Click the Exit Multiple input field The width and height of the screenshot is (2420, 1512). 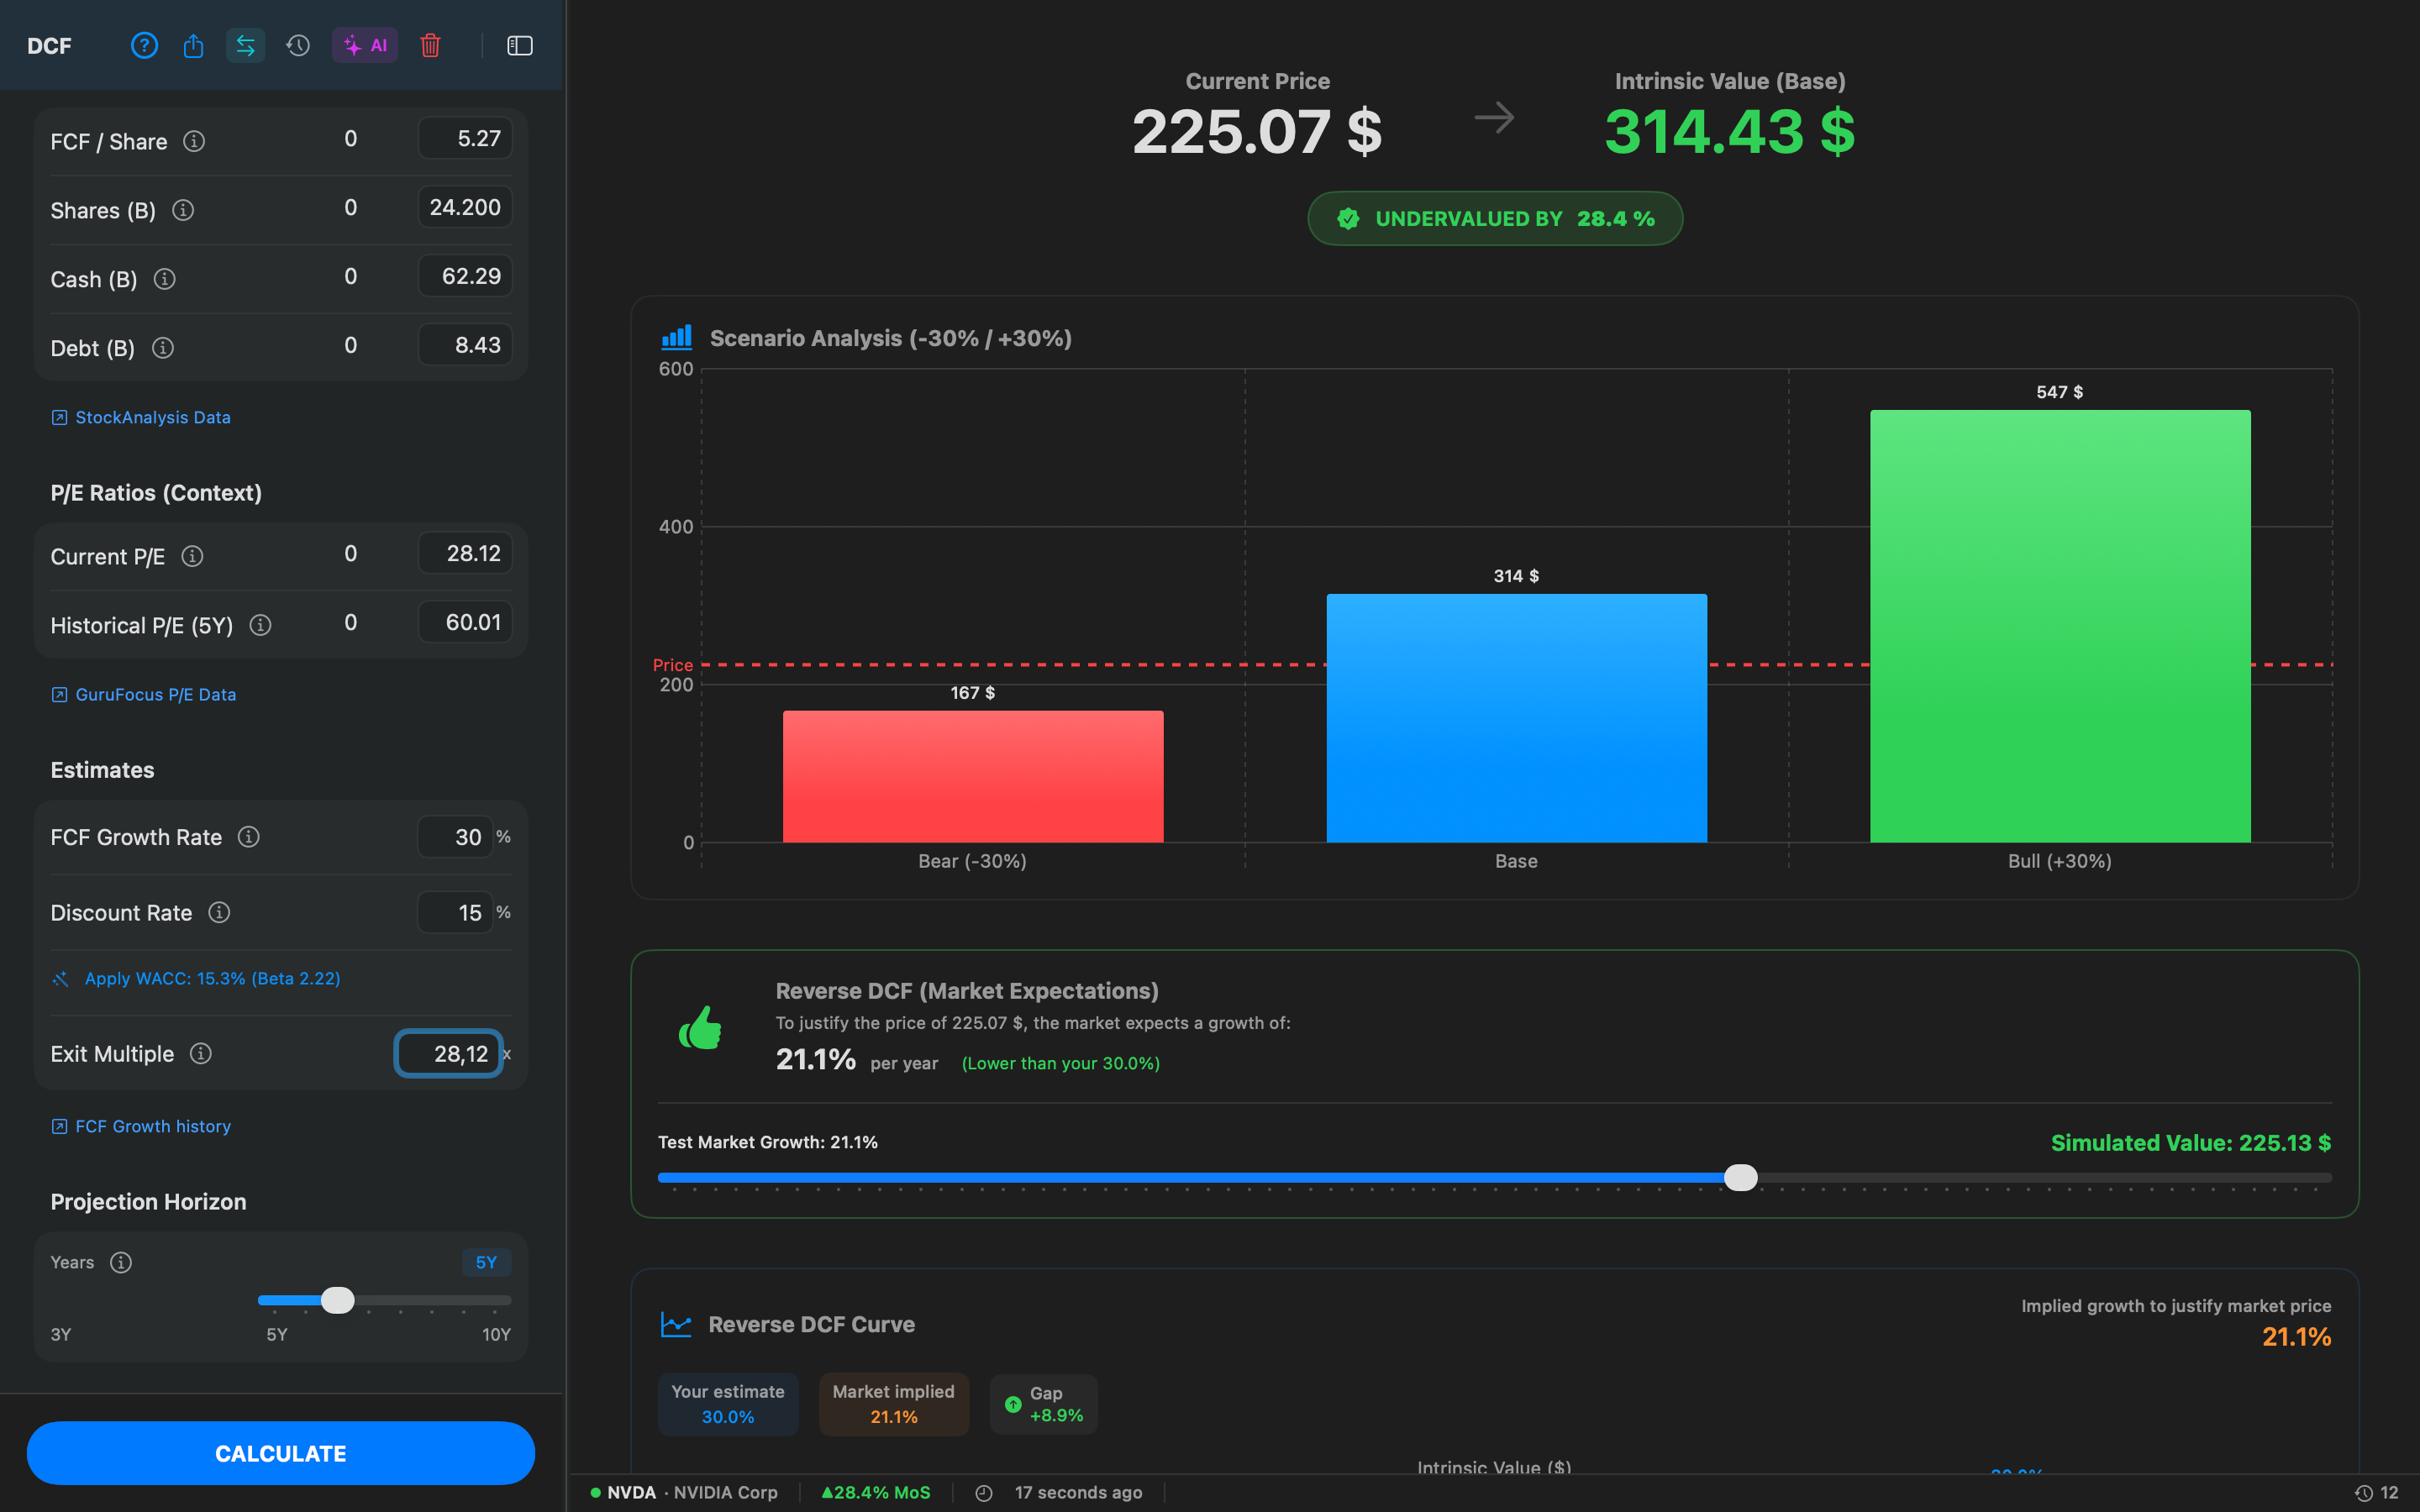point(448,1053)
